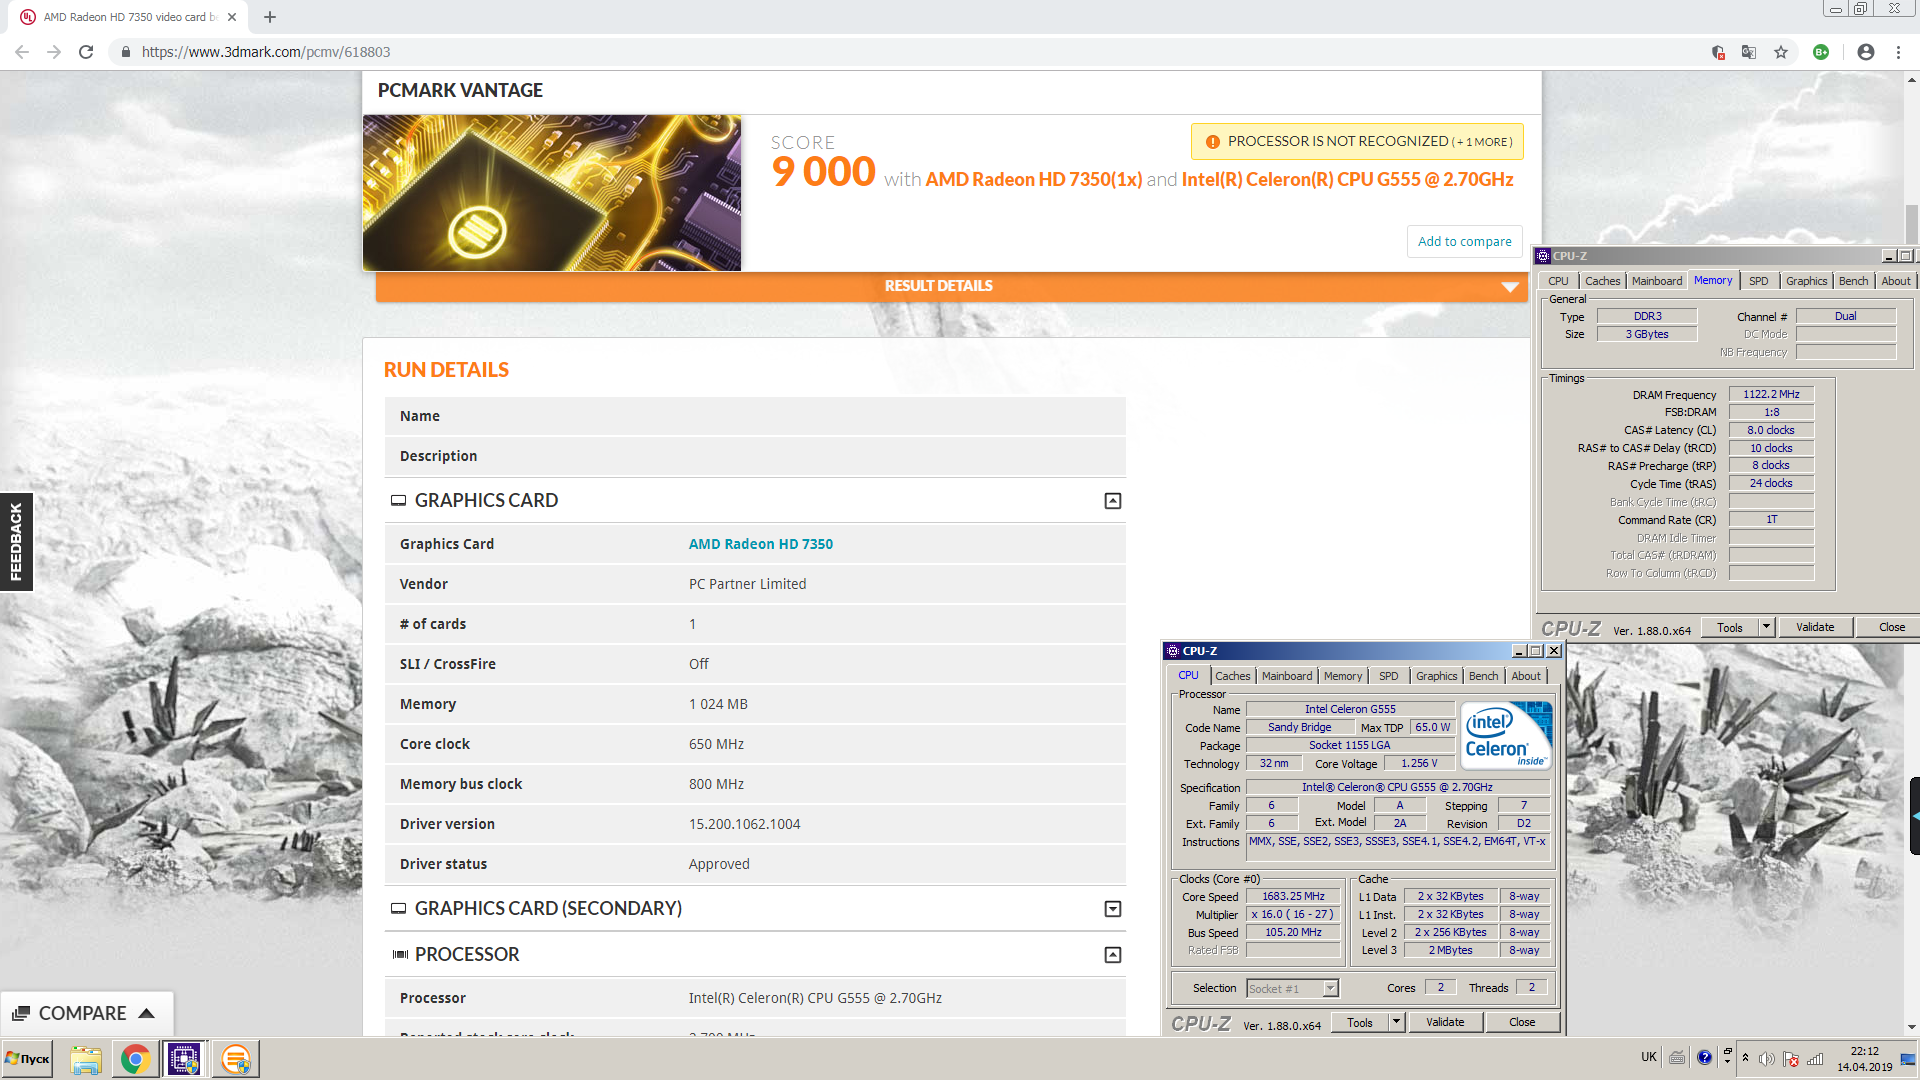Open Tools dropdown arrow in Memory CPU-Z window

tap(1766, 627)
